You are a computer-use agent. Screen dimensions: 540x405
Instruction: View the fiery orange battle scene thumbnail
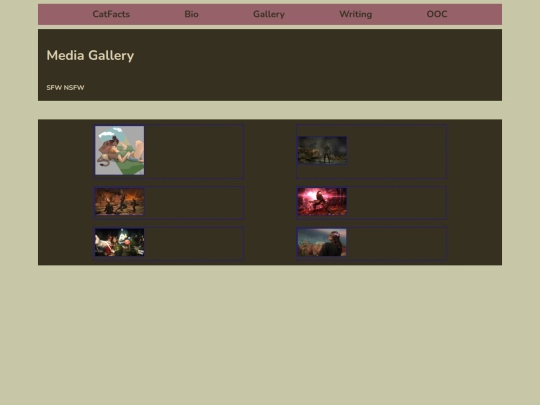(x=120, y=201)
